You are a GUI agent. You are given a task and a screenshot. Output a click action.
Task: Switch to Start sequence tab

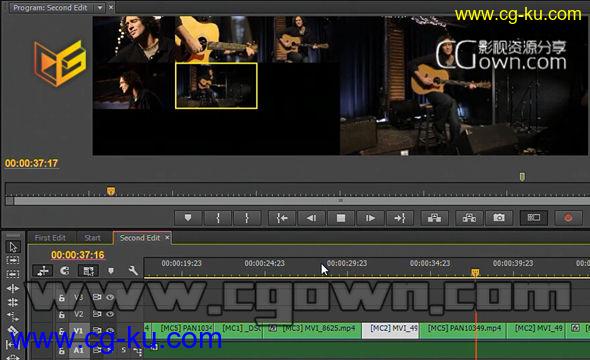[x=93, y=238]
